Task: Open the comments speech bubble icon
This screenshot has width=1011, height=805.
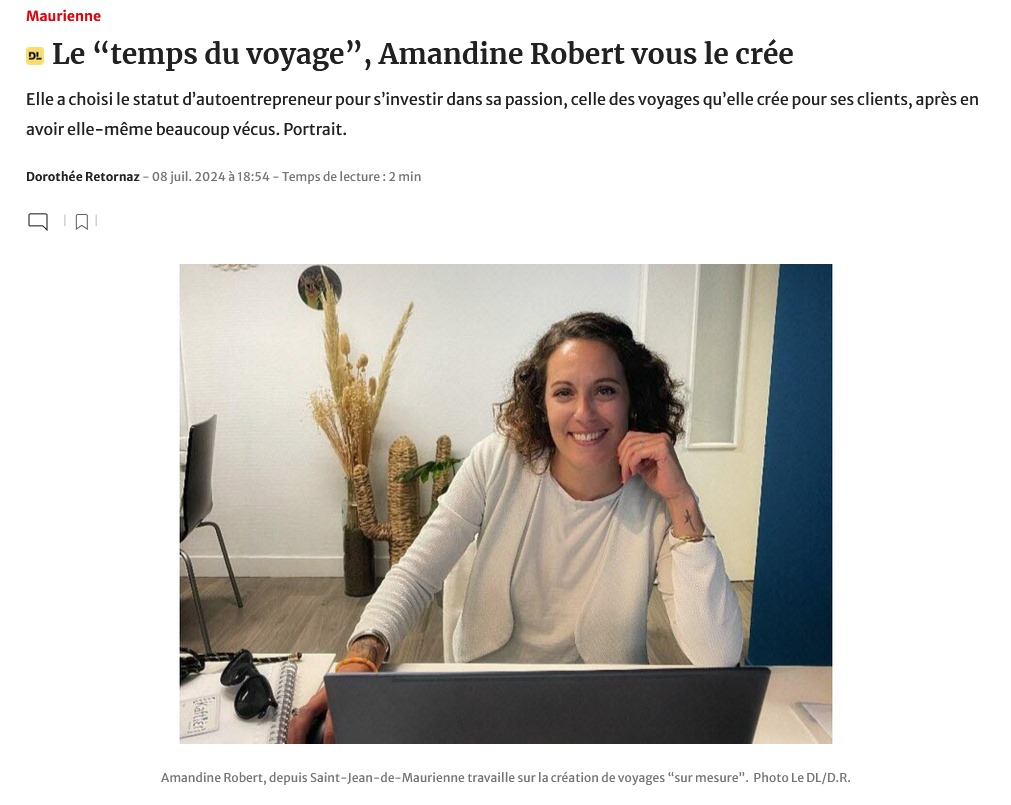Action: pyautogui.click(x=38, y=222)
